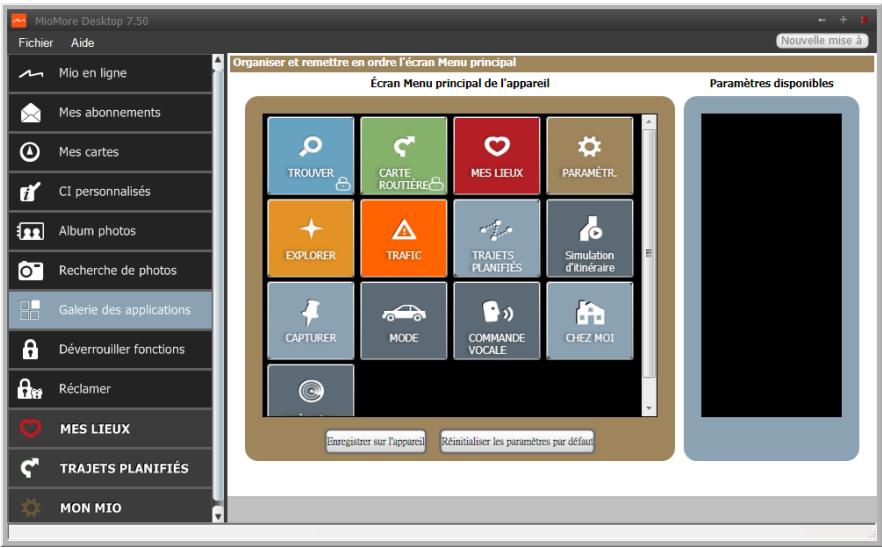Select the PARAMÈTR. gear tile

[x=590, y=155]
